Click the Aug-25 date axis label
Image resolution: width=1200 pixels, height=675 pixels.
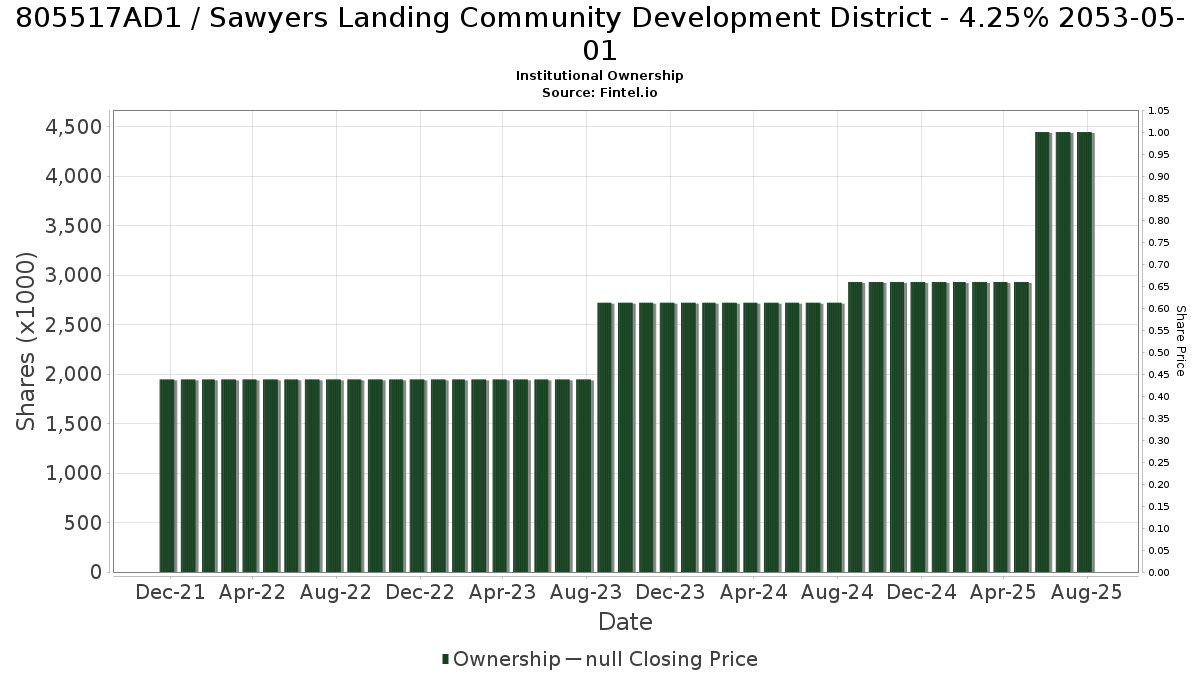(1087, 592)
